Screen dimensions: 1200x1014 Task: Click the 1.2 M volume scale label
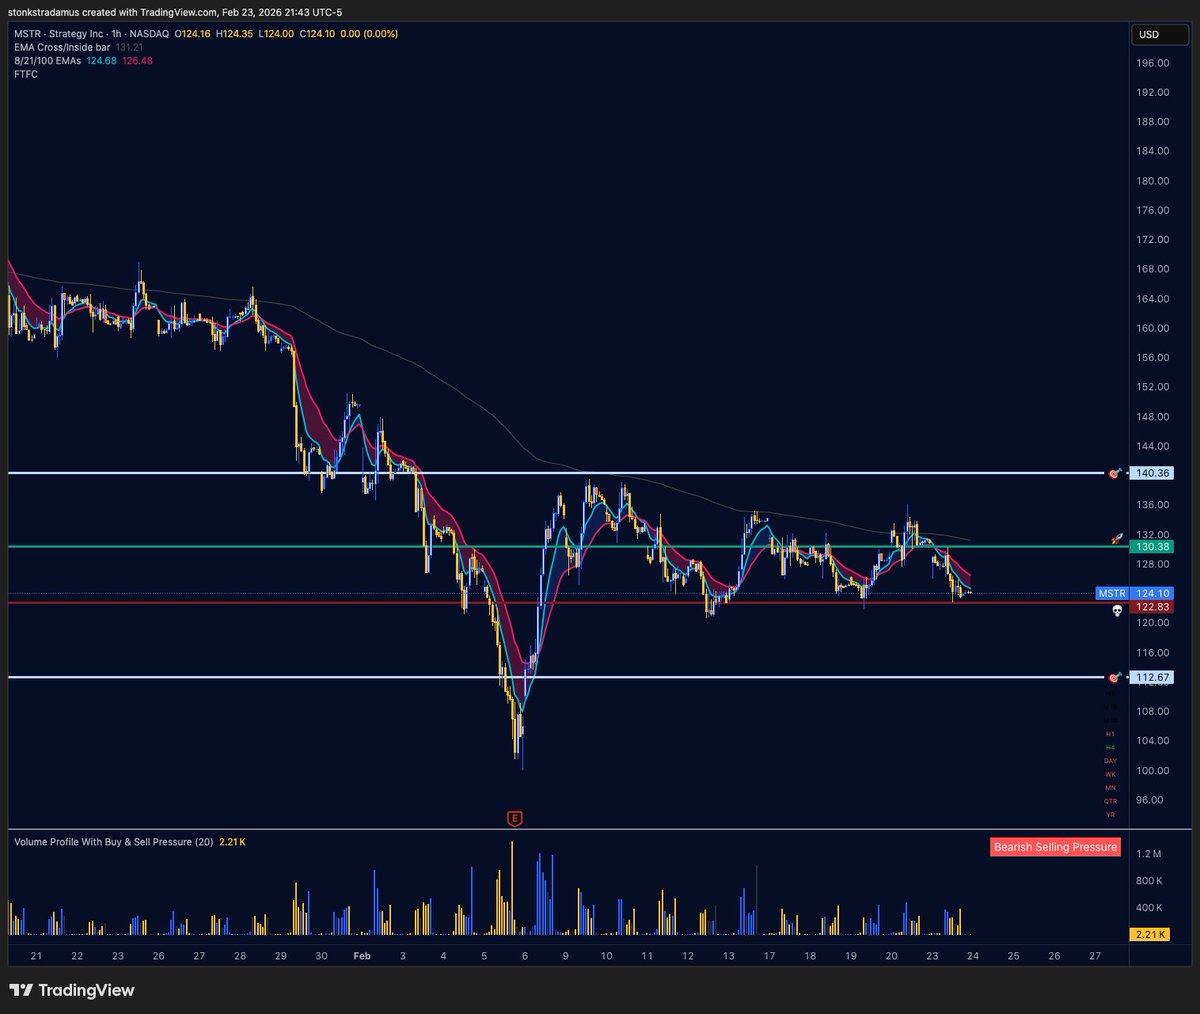(1149, 854)
